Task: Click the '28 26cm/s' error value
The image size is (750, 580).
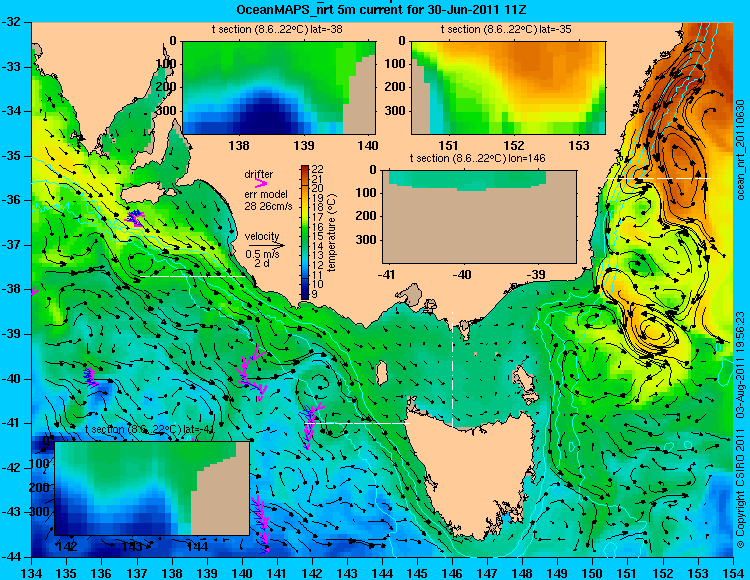Action: point(268,207)
